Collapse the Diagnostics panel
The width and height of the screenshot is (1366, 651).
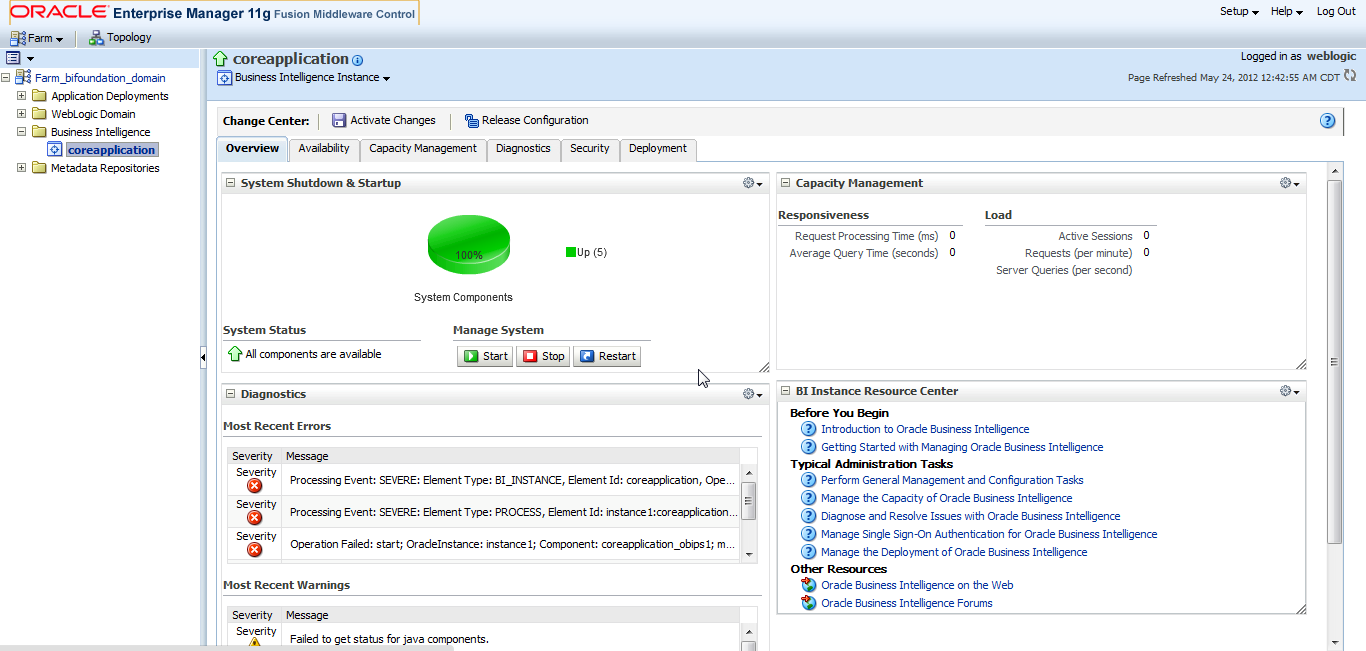click(230, 394)
